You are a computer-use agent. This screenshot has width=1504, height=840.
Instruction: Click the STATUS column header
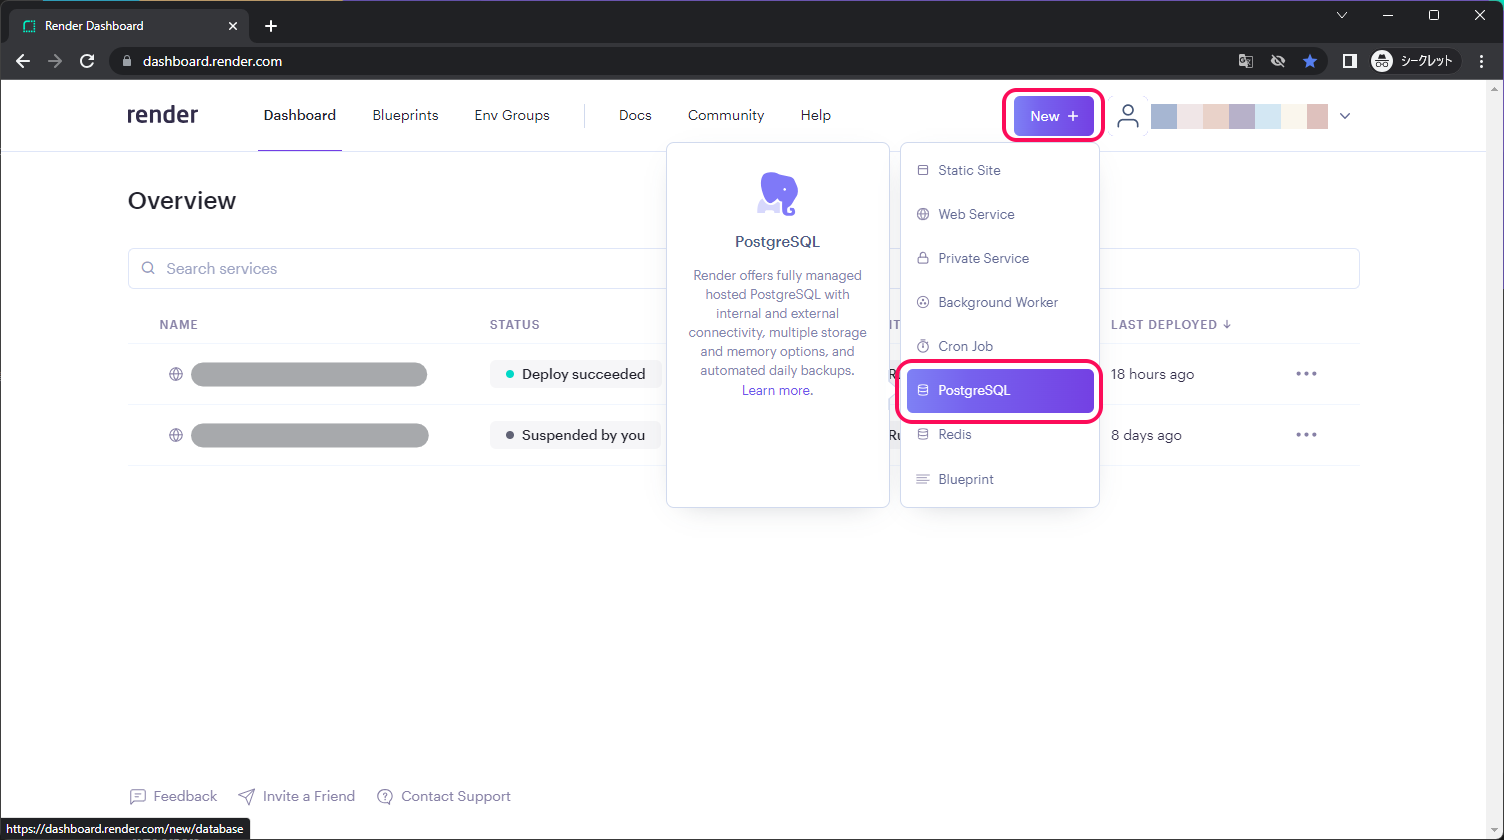(x=515, y=324)
